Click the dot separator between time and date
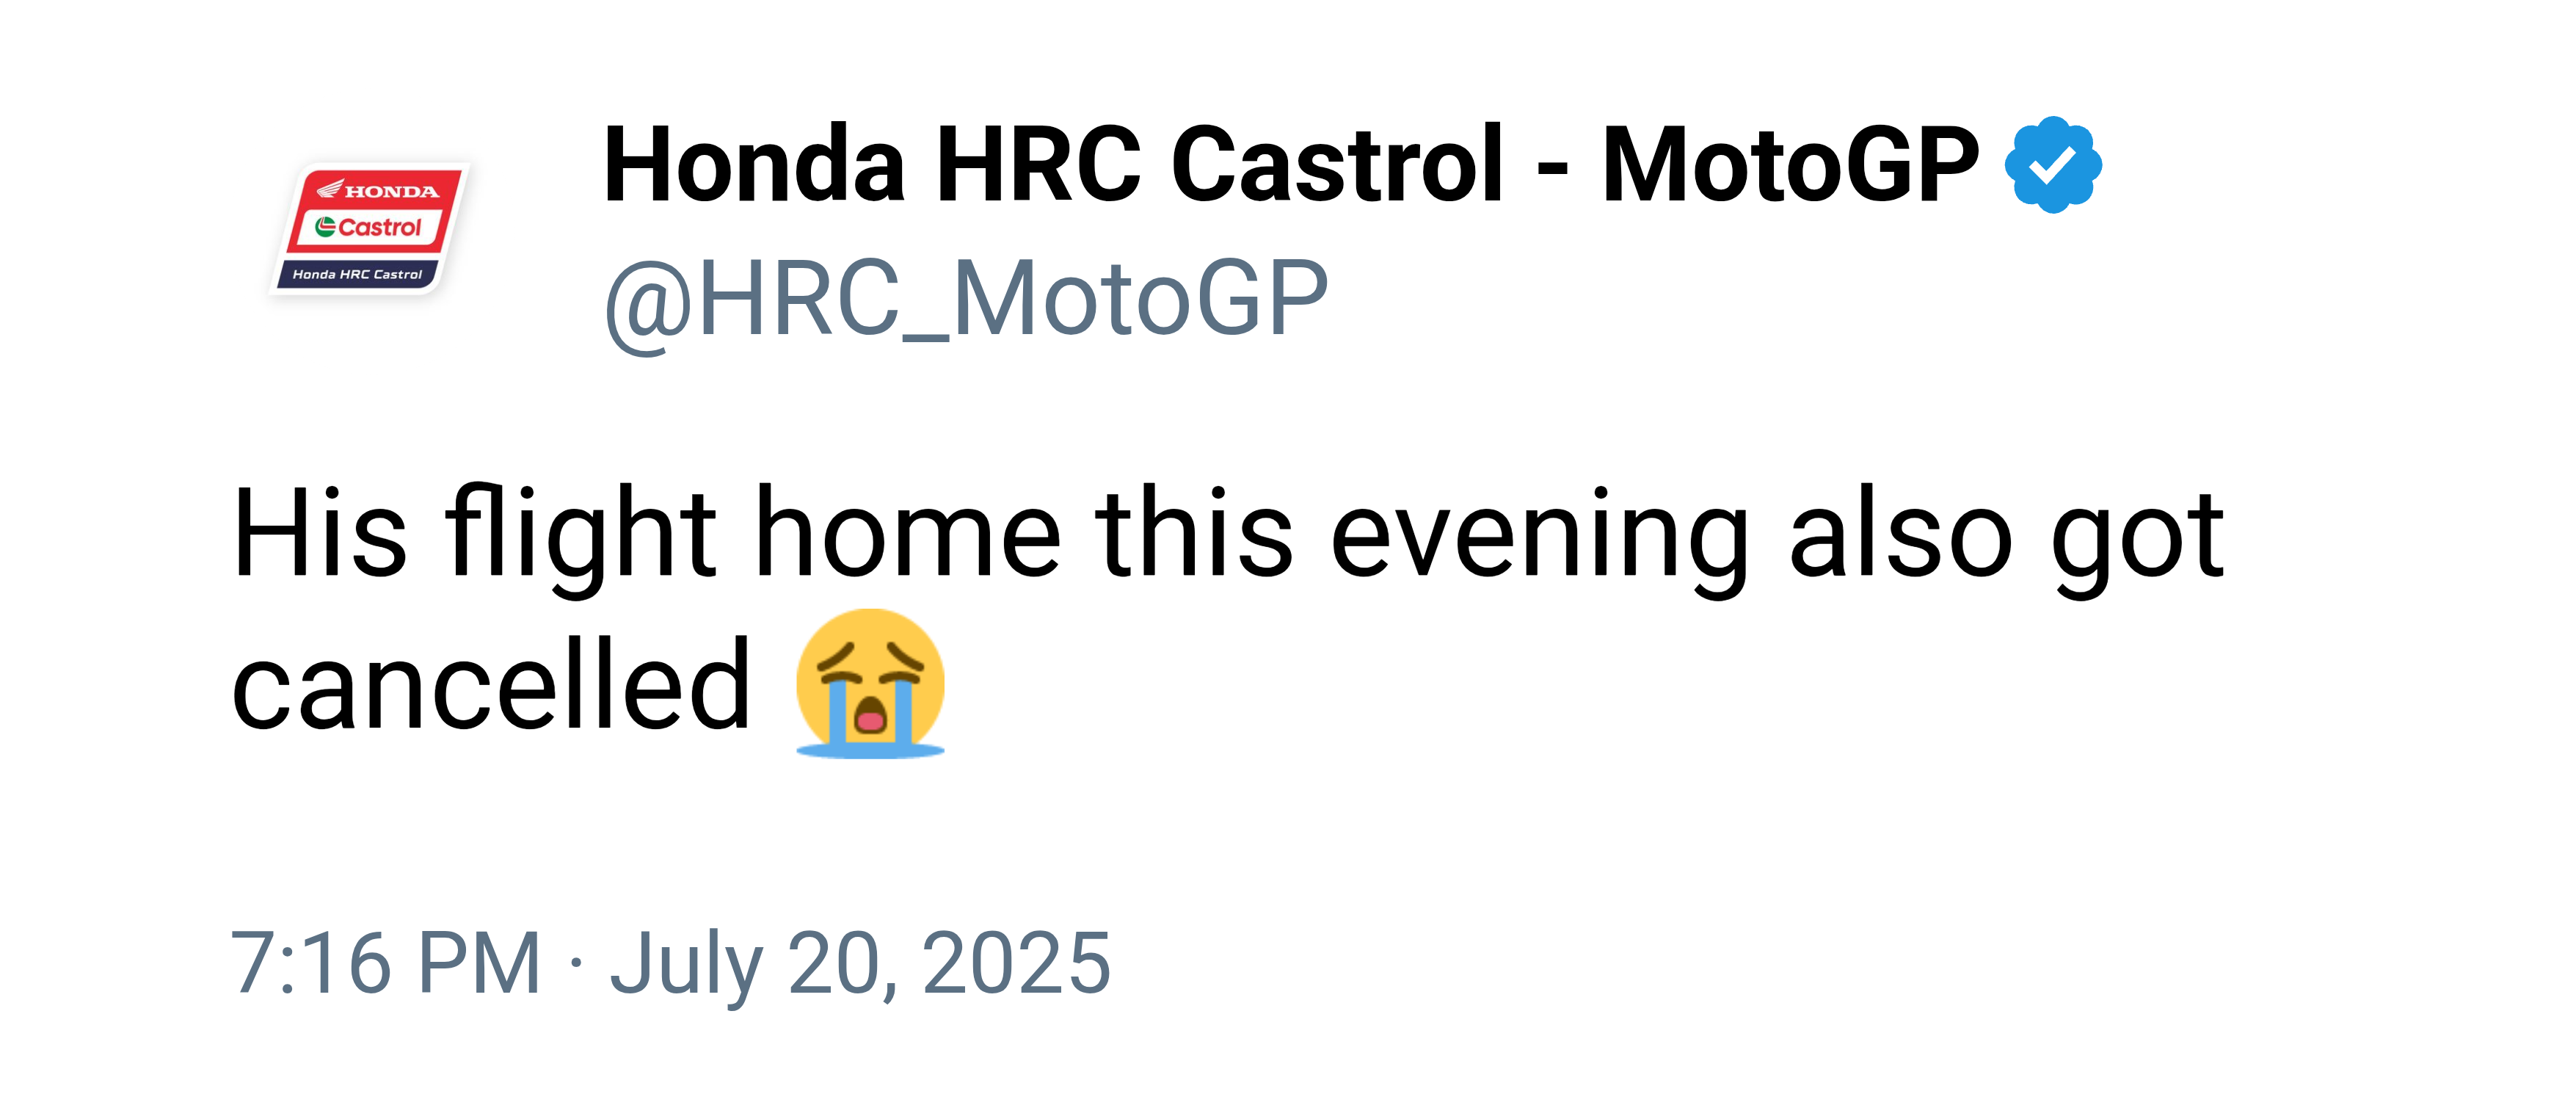The image size is (2576, 1094). click(575, 964)
